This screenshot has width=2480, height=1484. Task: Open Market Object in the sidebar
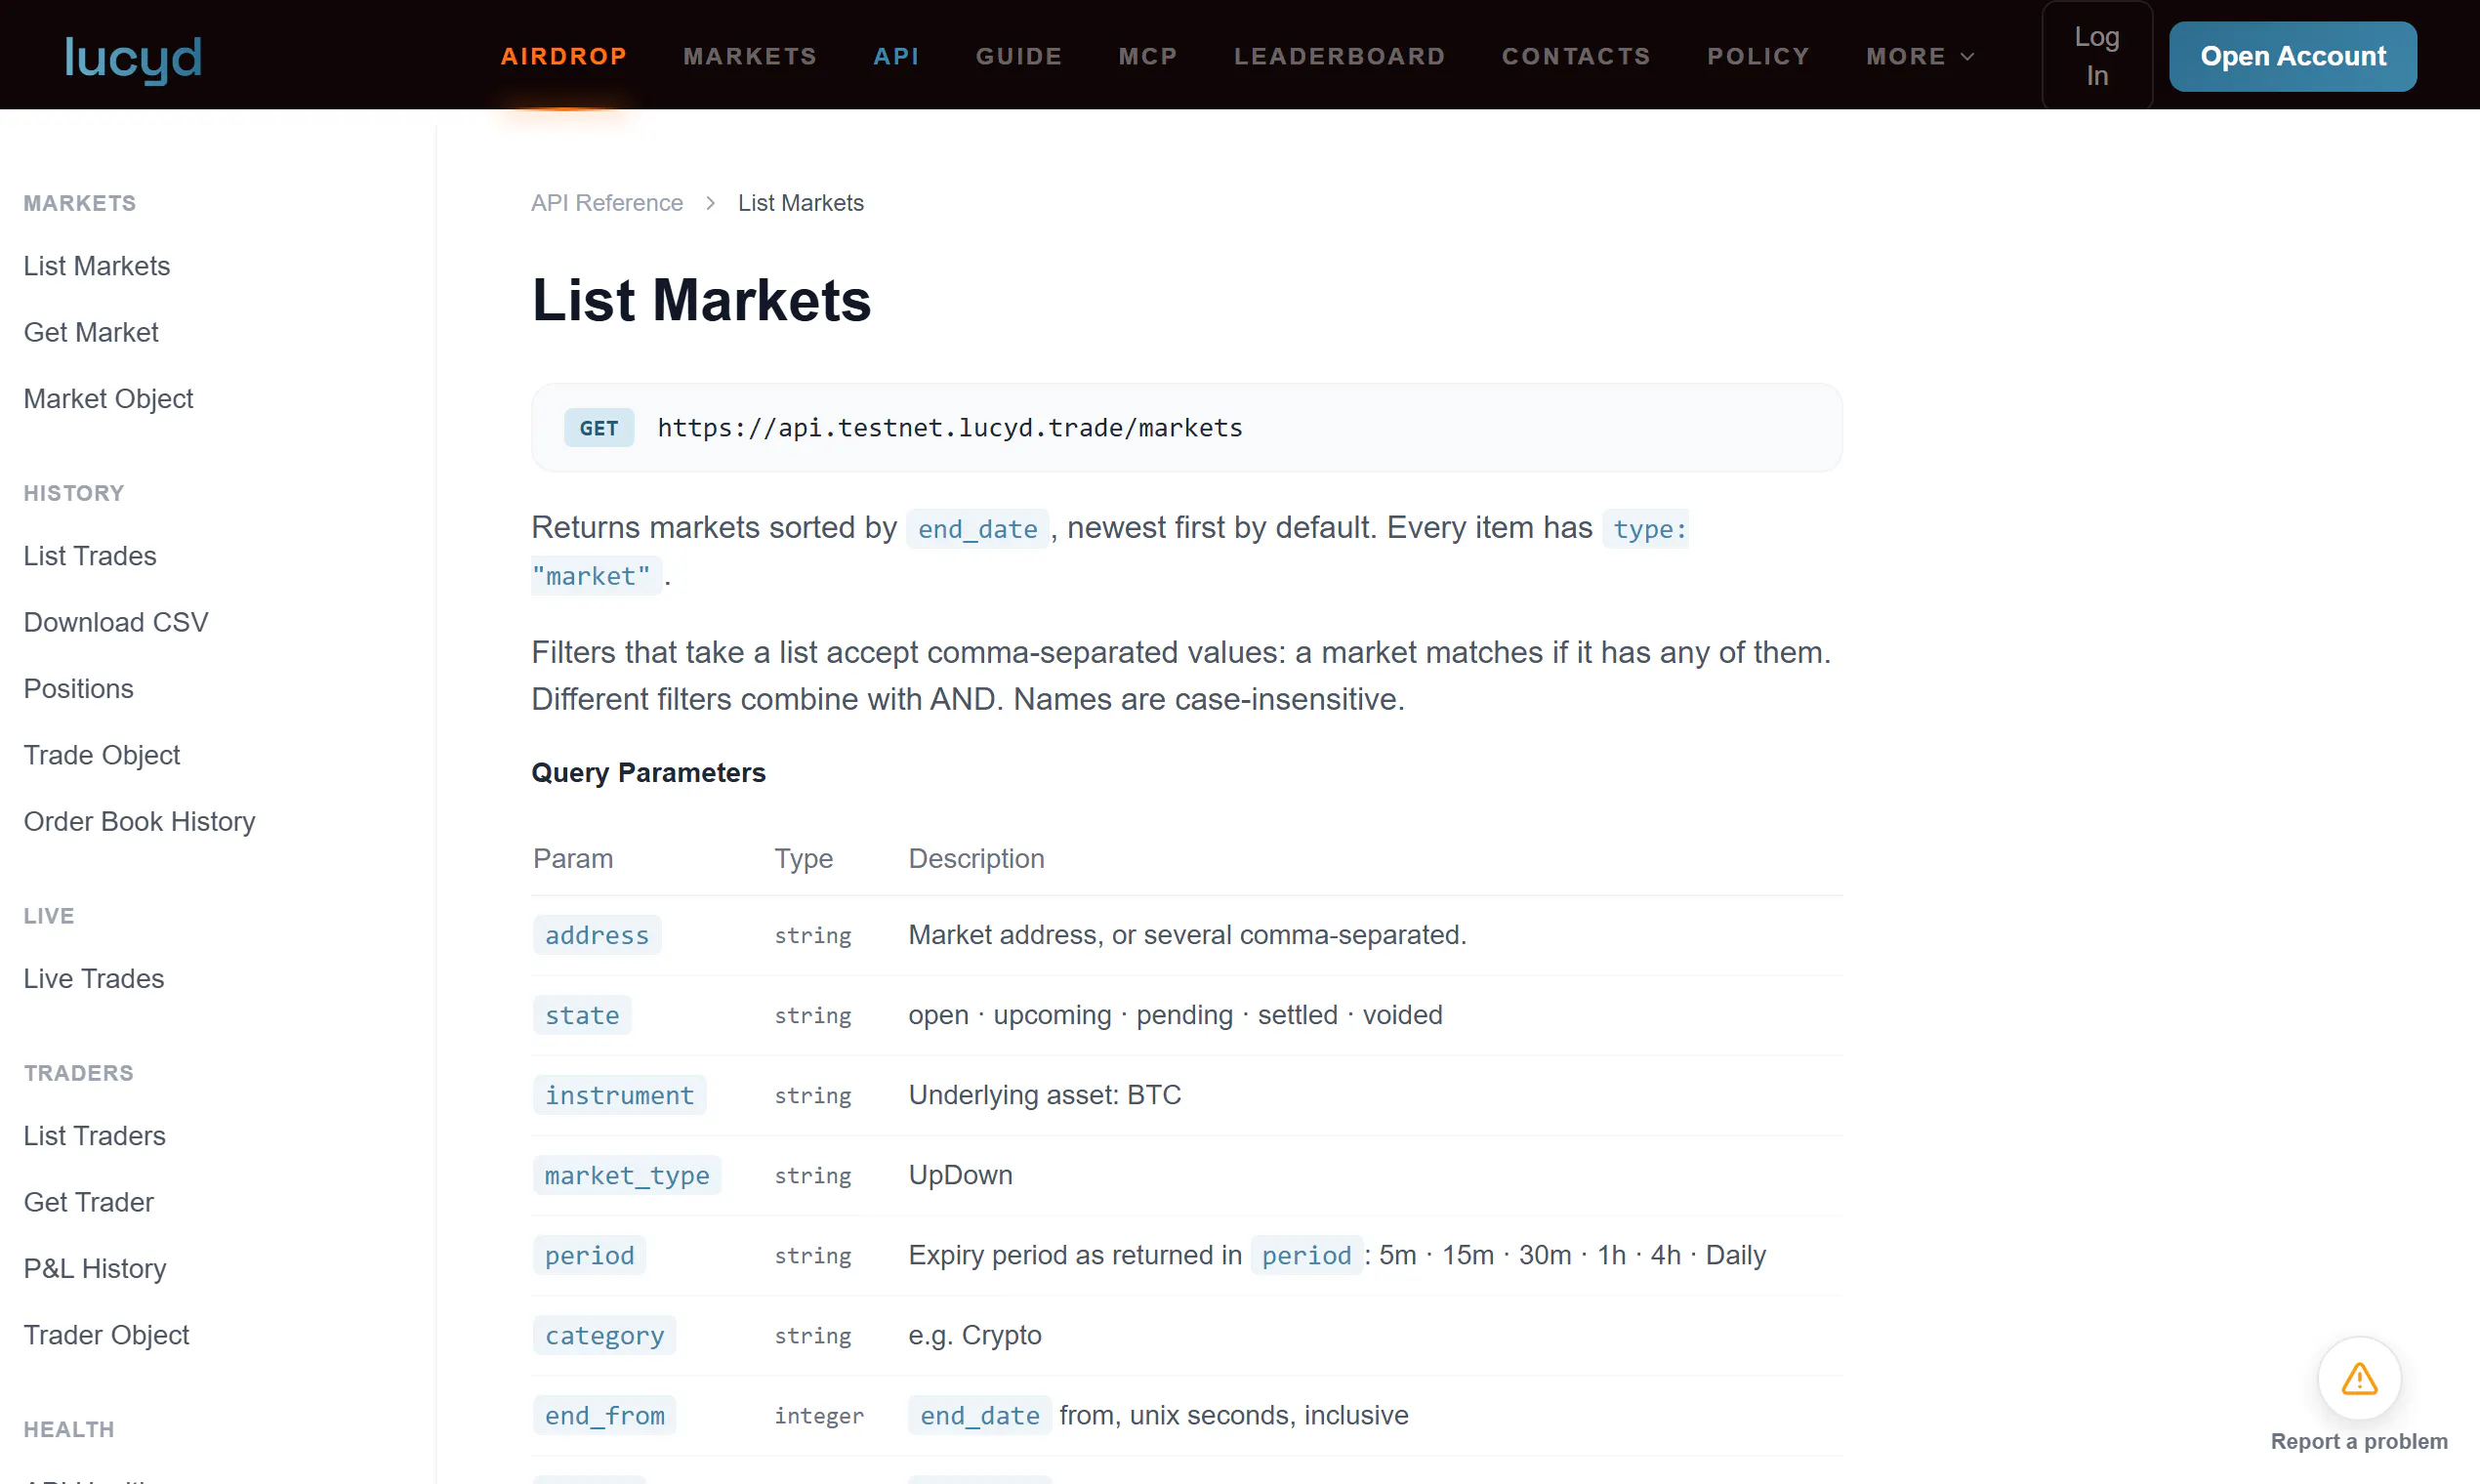(x=108, y=398)
